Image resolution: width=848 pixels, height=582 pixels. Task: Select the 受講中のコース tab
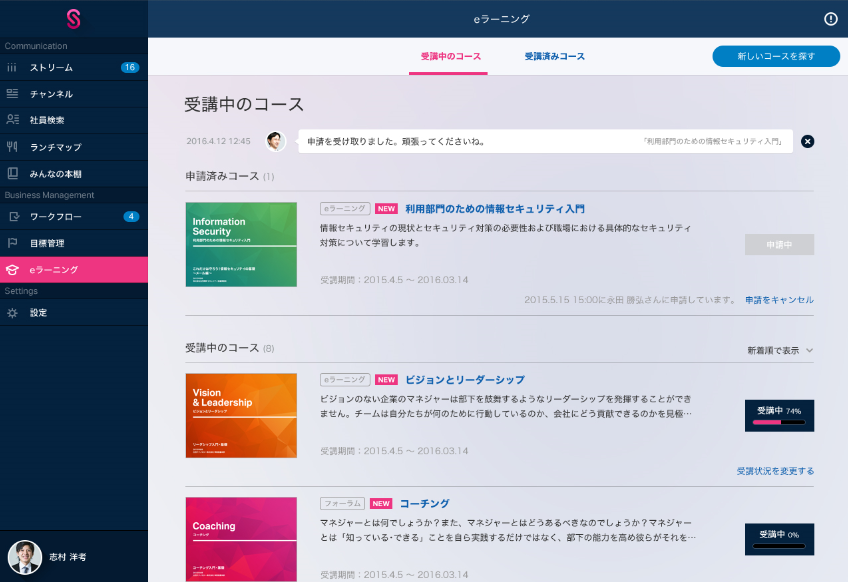[x=451, y=57]
